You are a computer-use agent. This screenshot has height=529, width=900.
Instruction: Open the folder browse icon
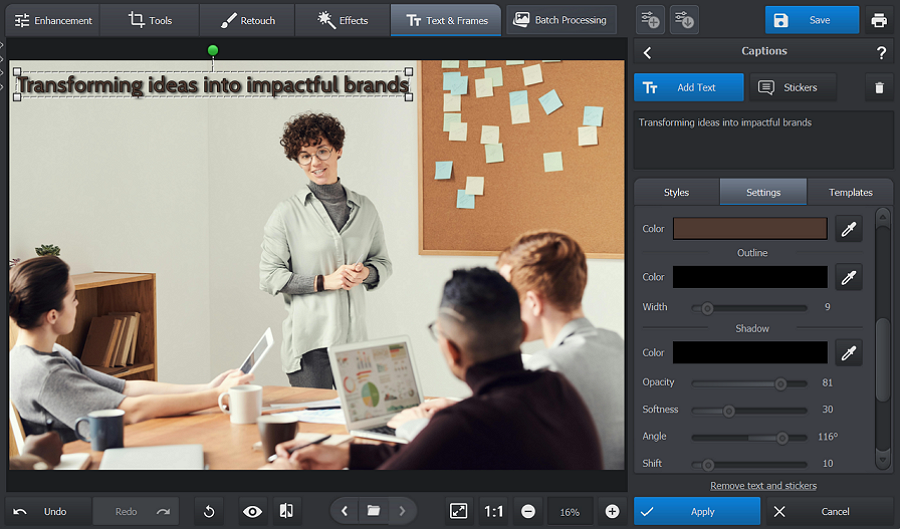(x=373, y=511)
